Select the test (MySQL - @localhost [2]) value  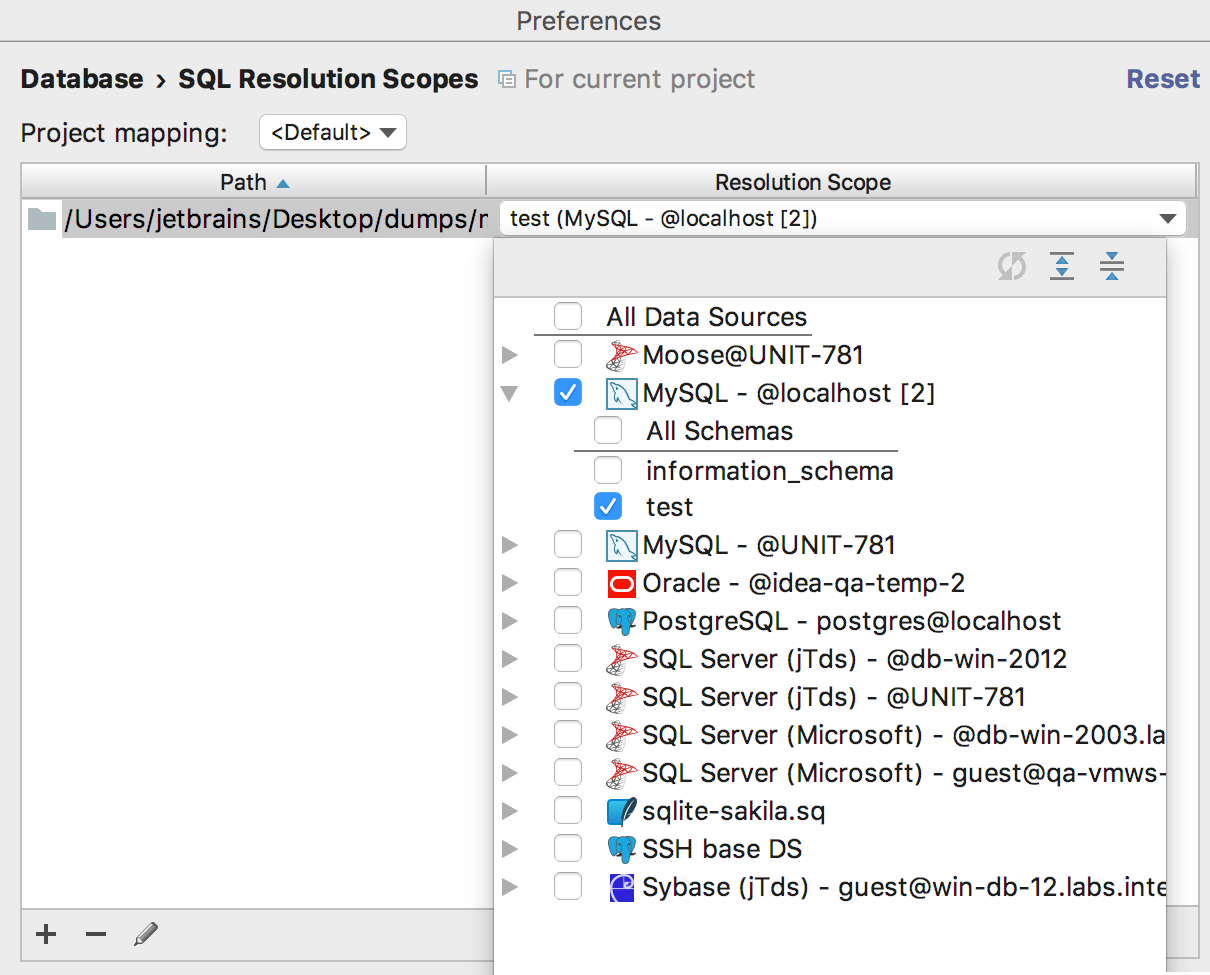842,219
